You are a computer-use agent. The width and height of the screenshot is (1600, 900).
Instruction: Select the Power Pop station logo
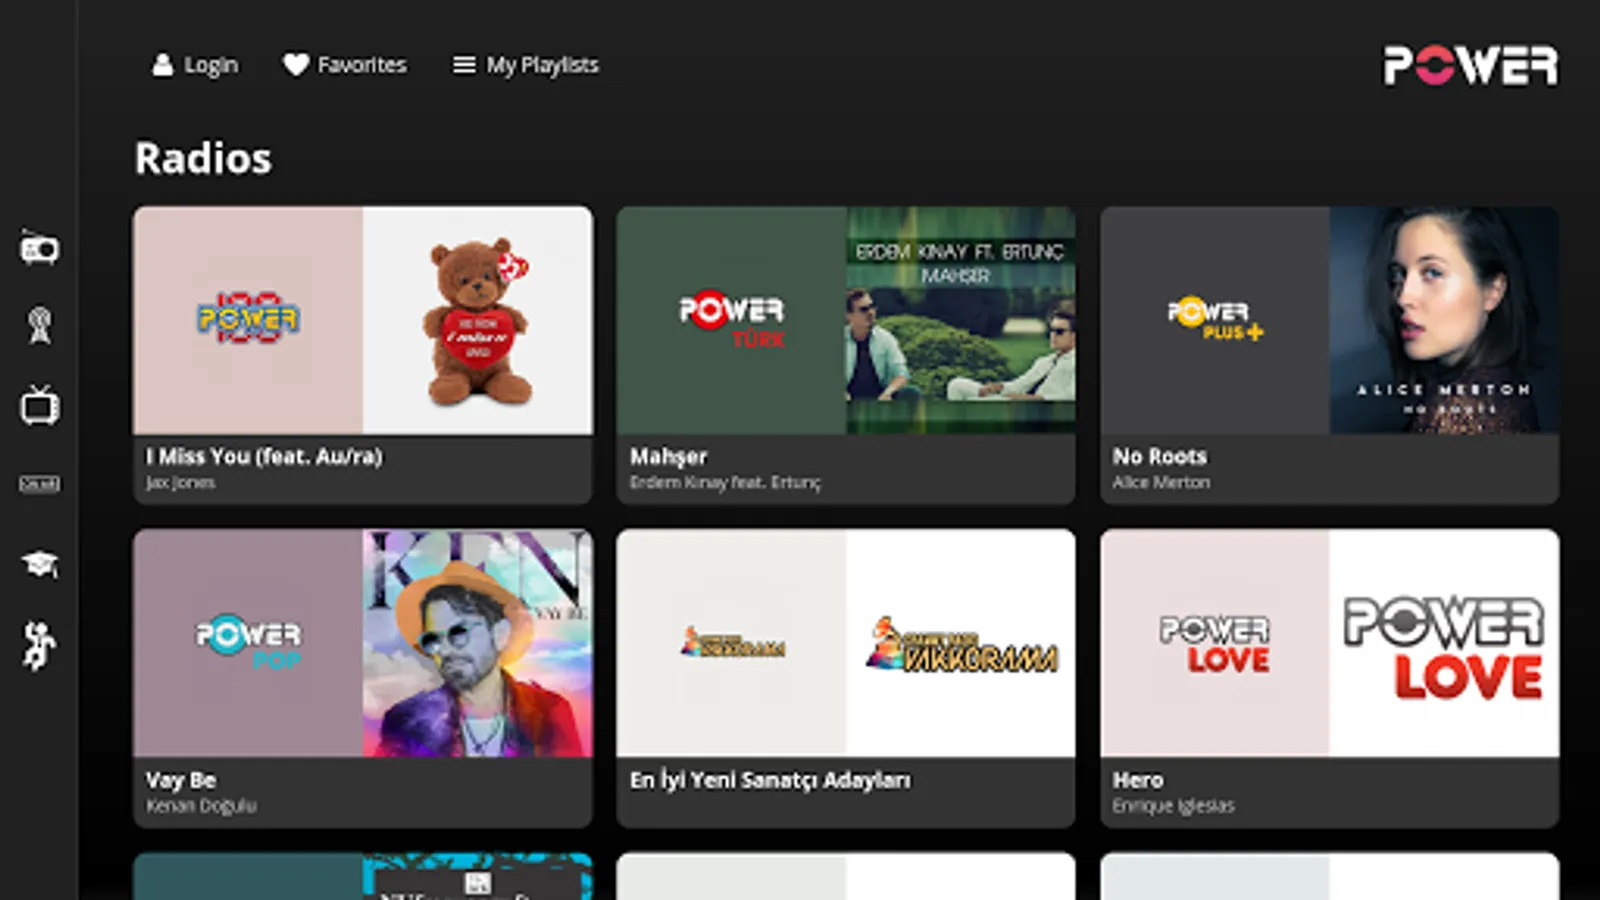[248, 641]
